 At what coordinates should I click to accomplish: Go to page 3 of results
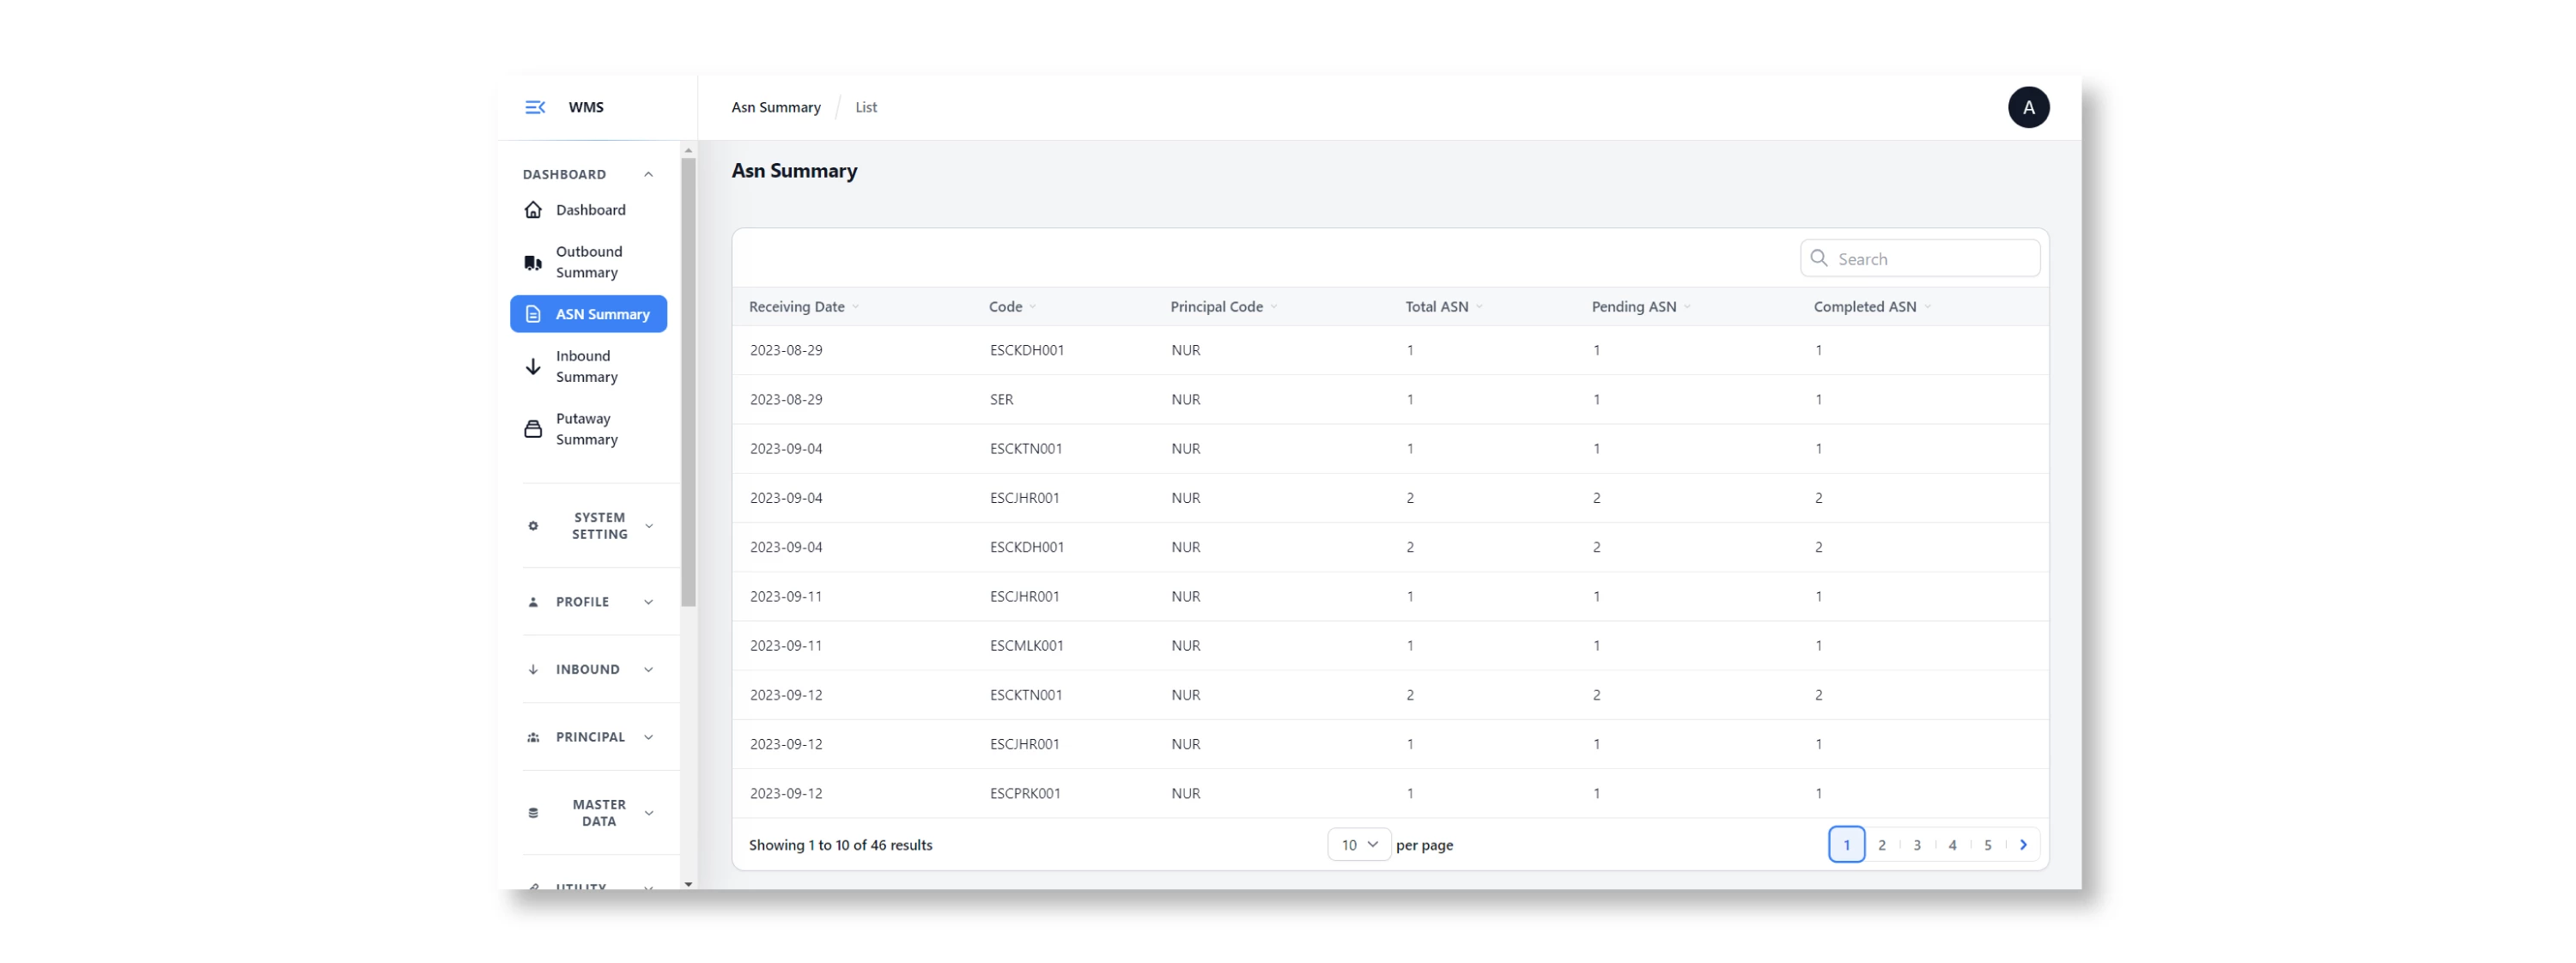[x=1917, y=844]
